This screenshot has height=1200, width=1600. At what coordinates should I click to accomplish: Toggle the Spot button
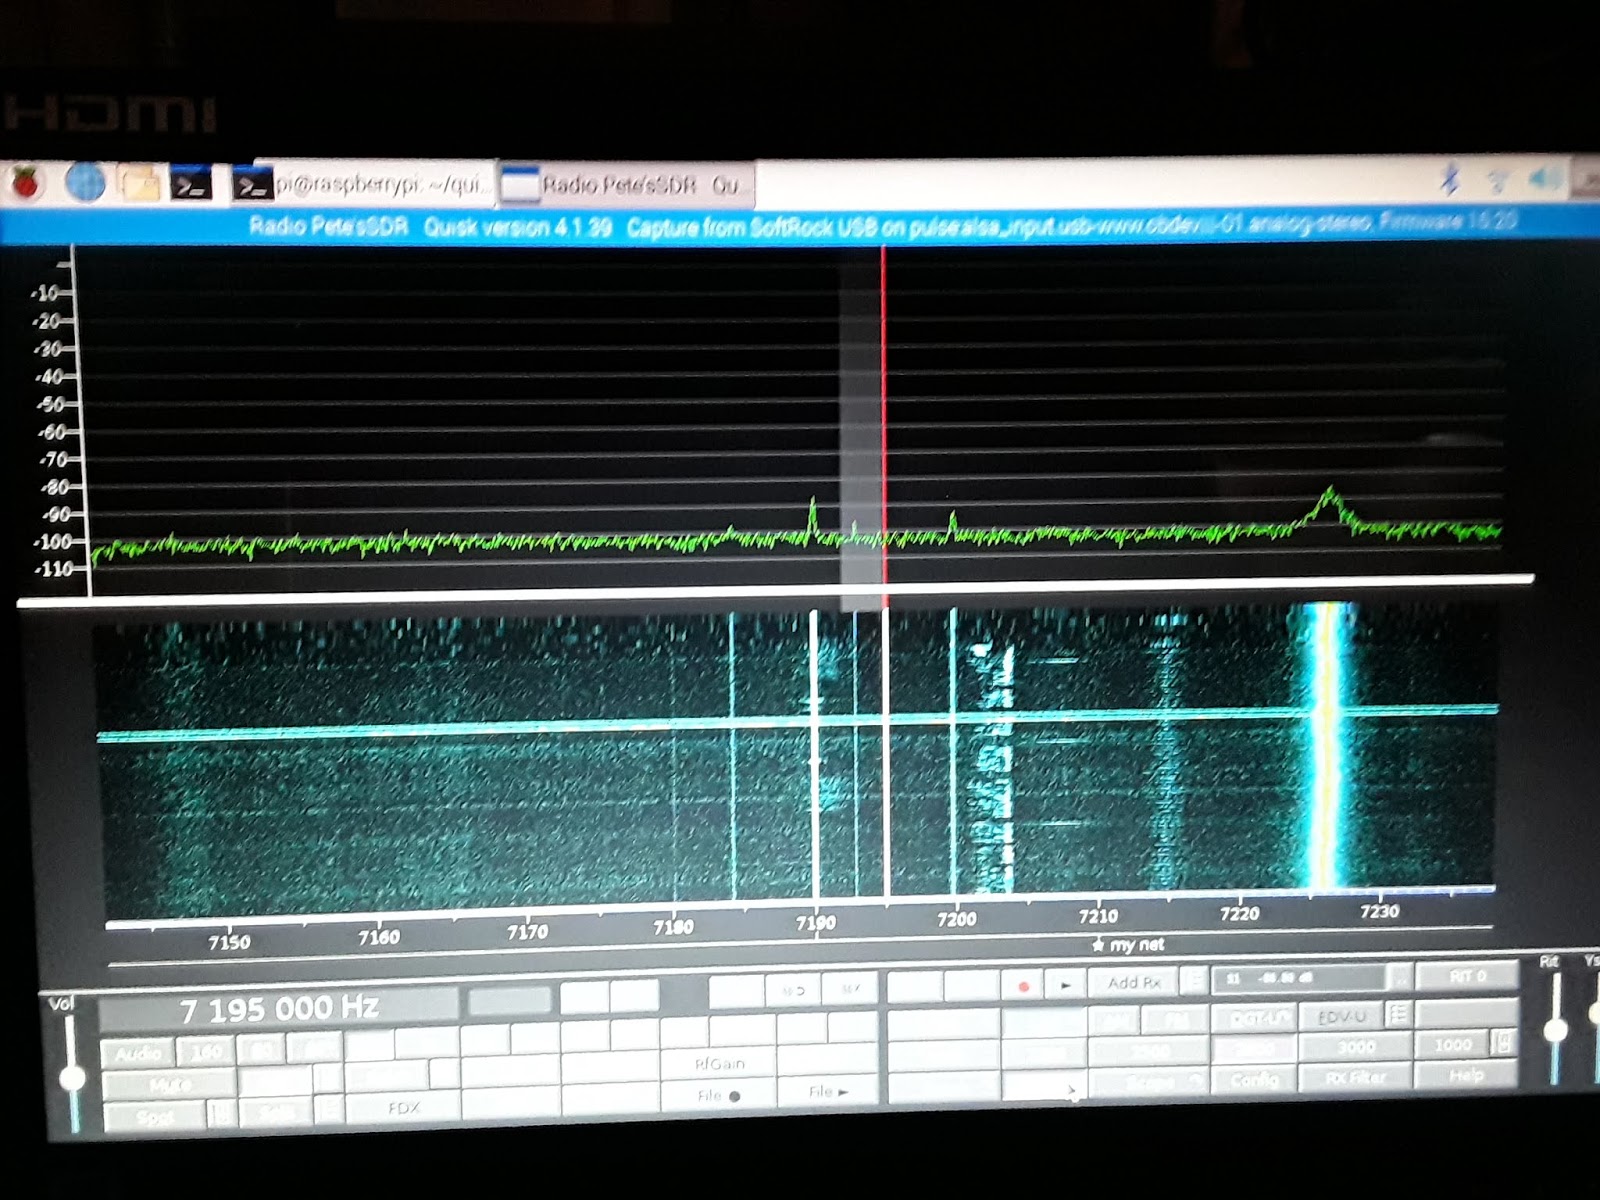click(156, 1112)
